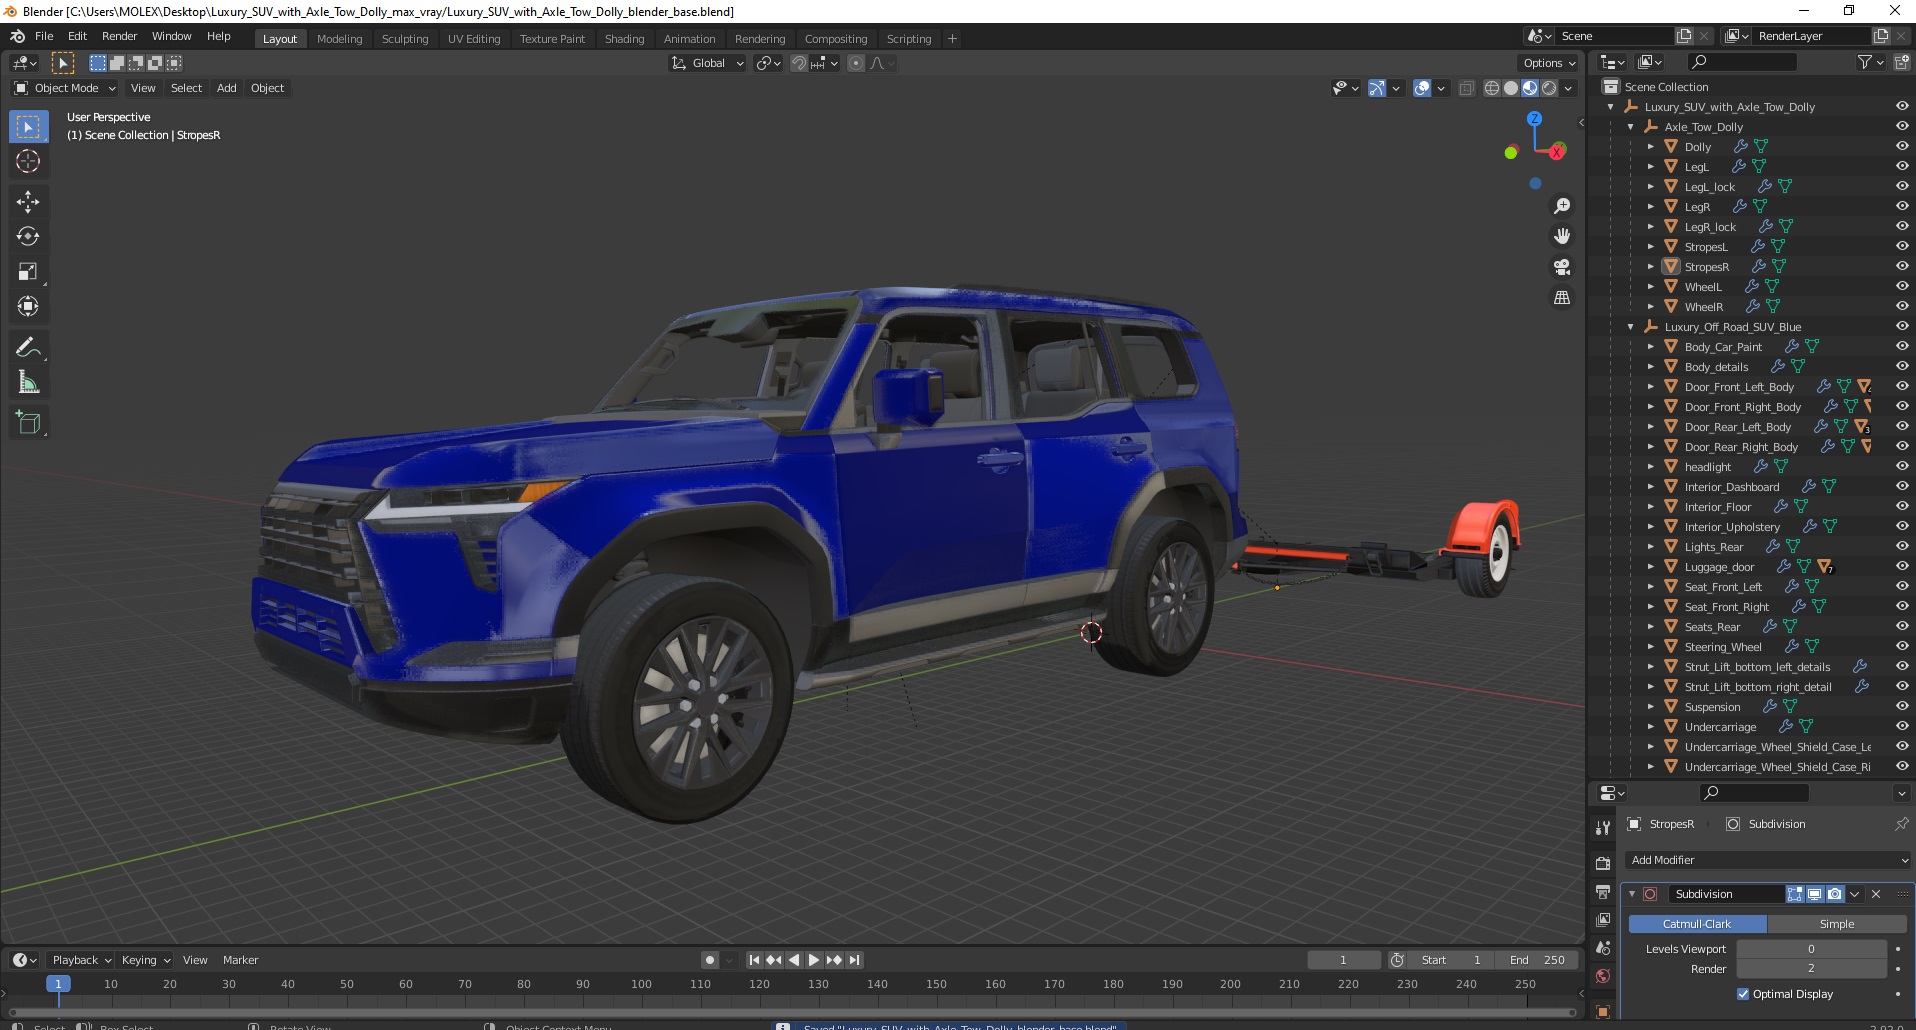Open the Global transform orientation dropdown
1916x1030 pixels.
coord(708,63)
